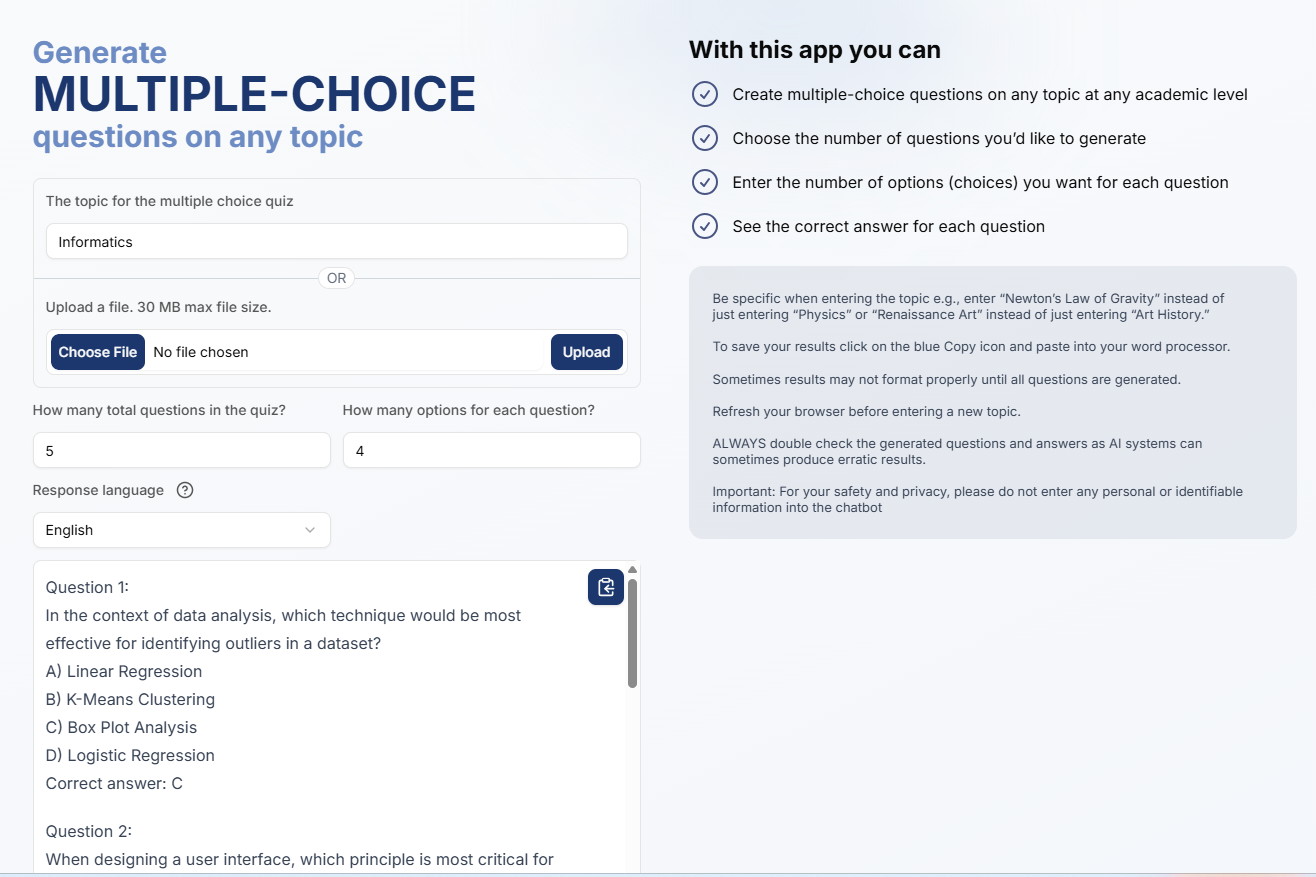Click the blue Copy results icon
This screenshot has height=877, width=1316.
point(605,587)
